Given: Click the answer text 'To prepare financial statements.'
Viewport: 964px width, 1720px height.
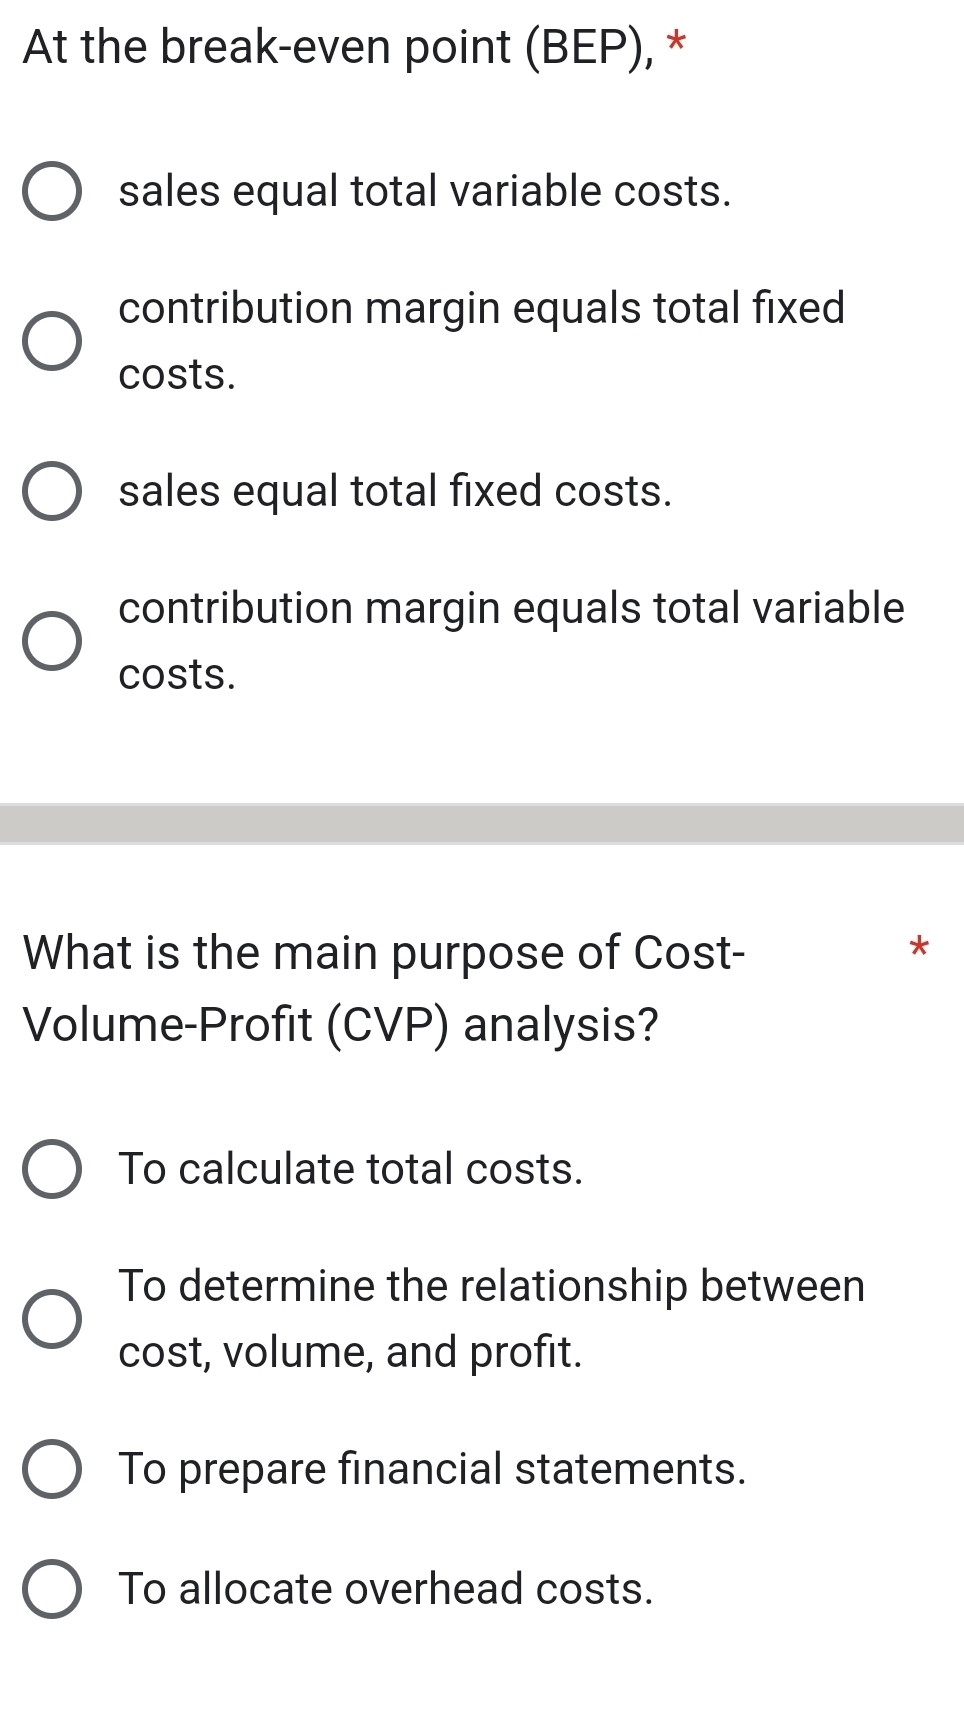Looking at the screenshot, I should pos(432,1469).
